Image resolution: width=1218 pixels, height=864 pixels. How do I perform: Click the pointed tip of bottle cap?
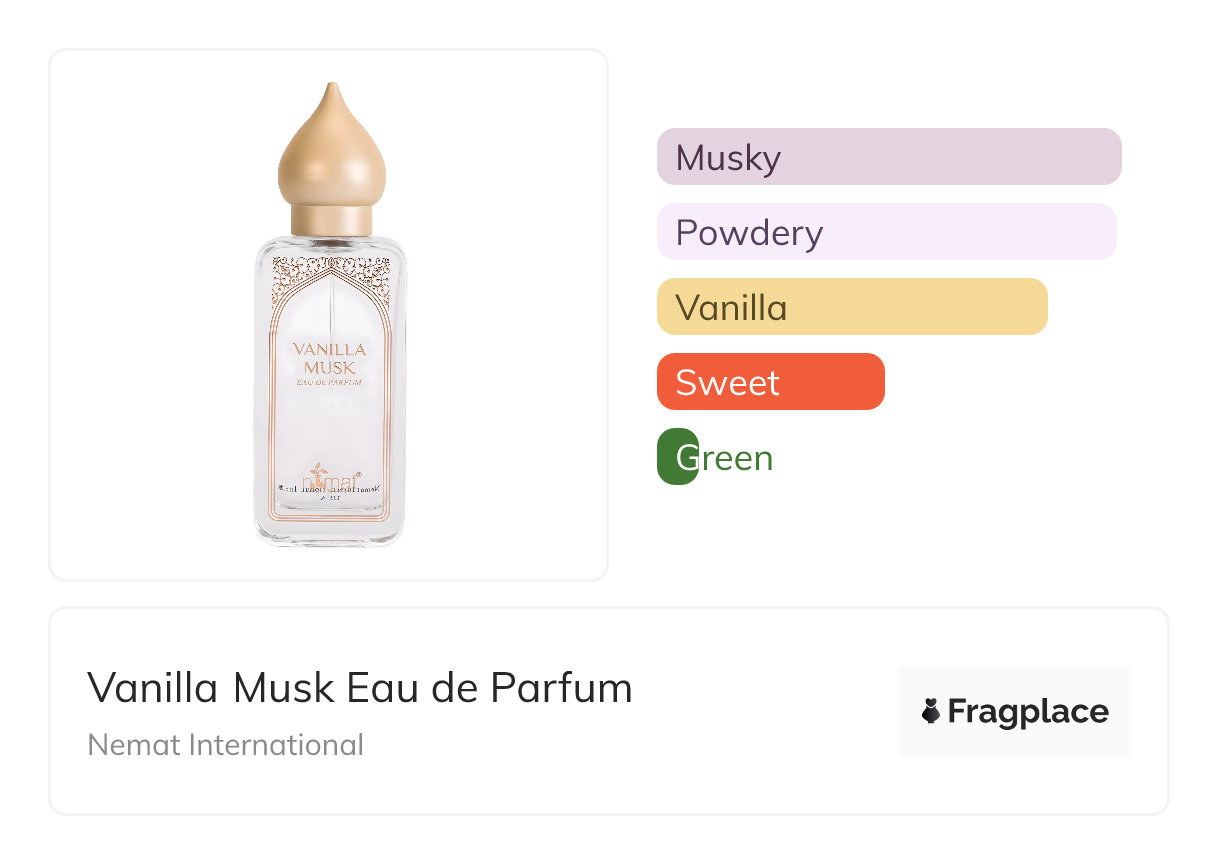tap(331, 89)
